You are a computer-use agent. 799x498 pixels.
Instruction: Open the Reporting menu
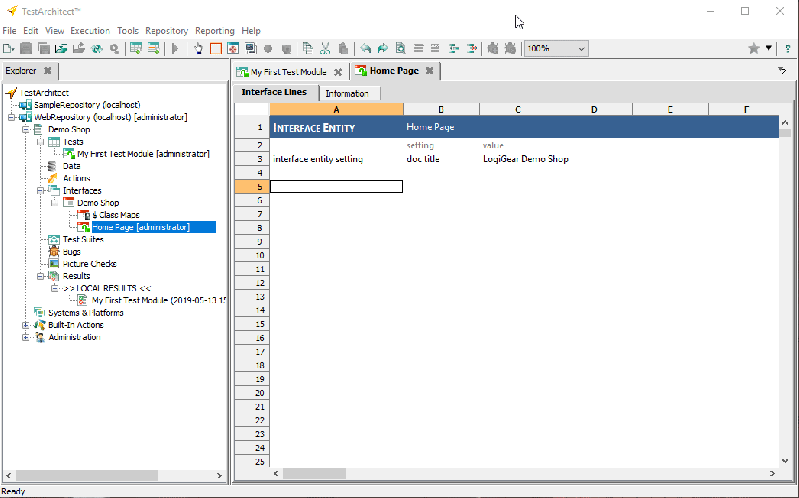coord(215,31)
